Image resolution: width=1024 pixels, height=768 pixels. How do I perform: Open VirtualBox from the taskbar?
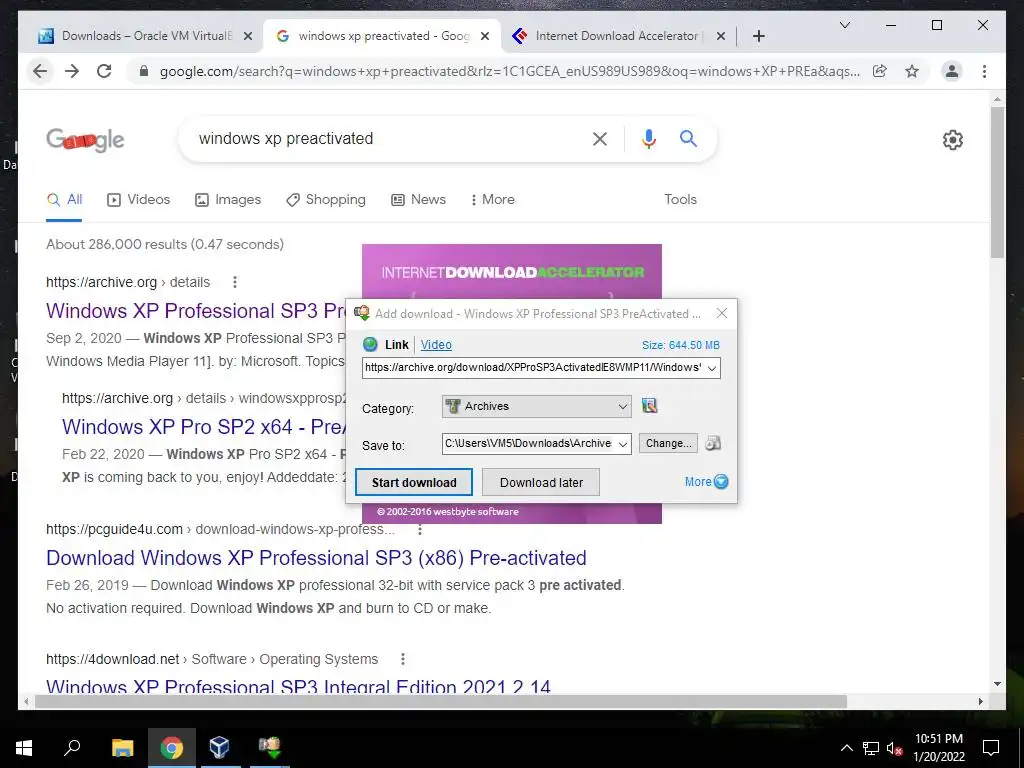click(219, 747)
